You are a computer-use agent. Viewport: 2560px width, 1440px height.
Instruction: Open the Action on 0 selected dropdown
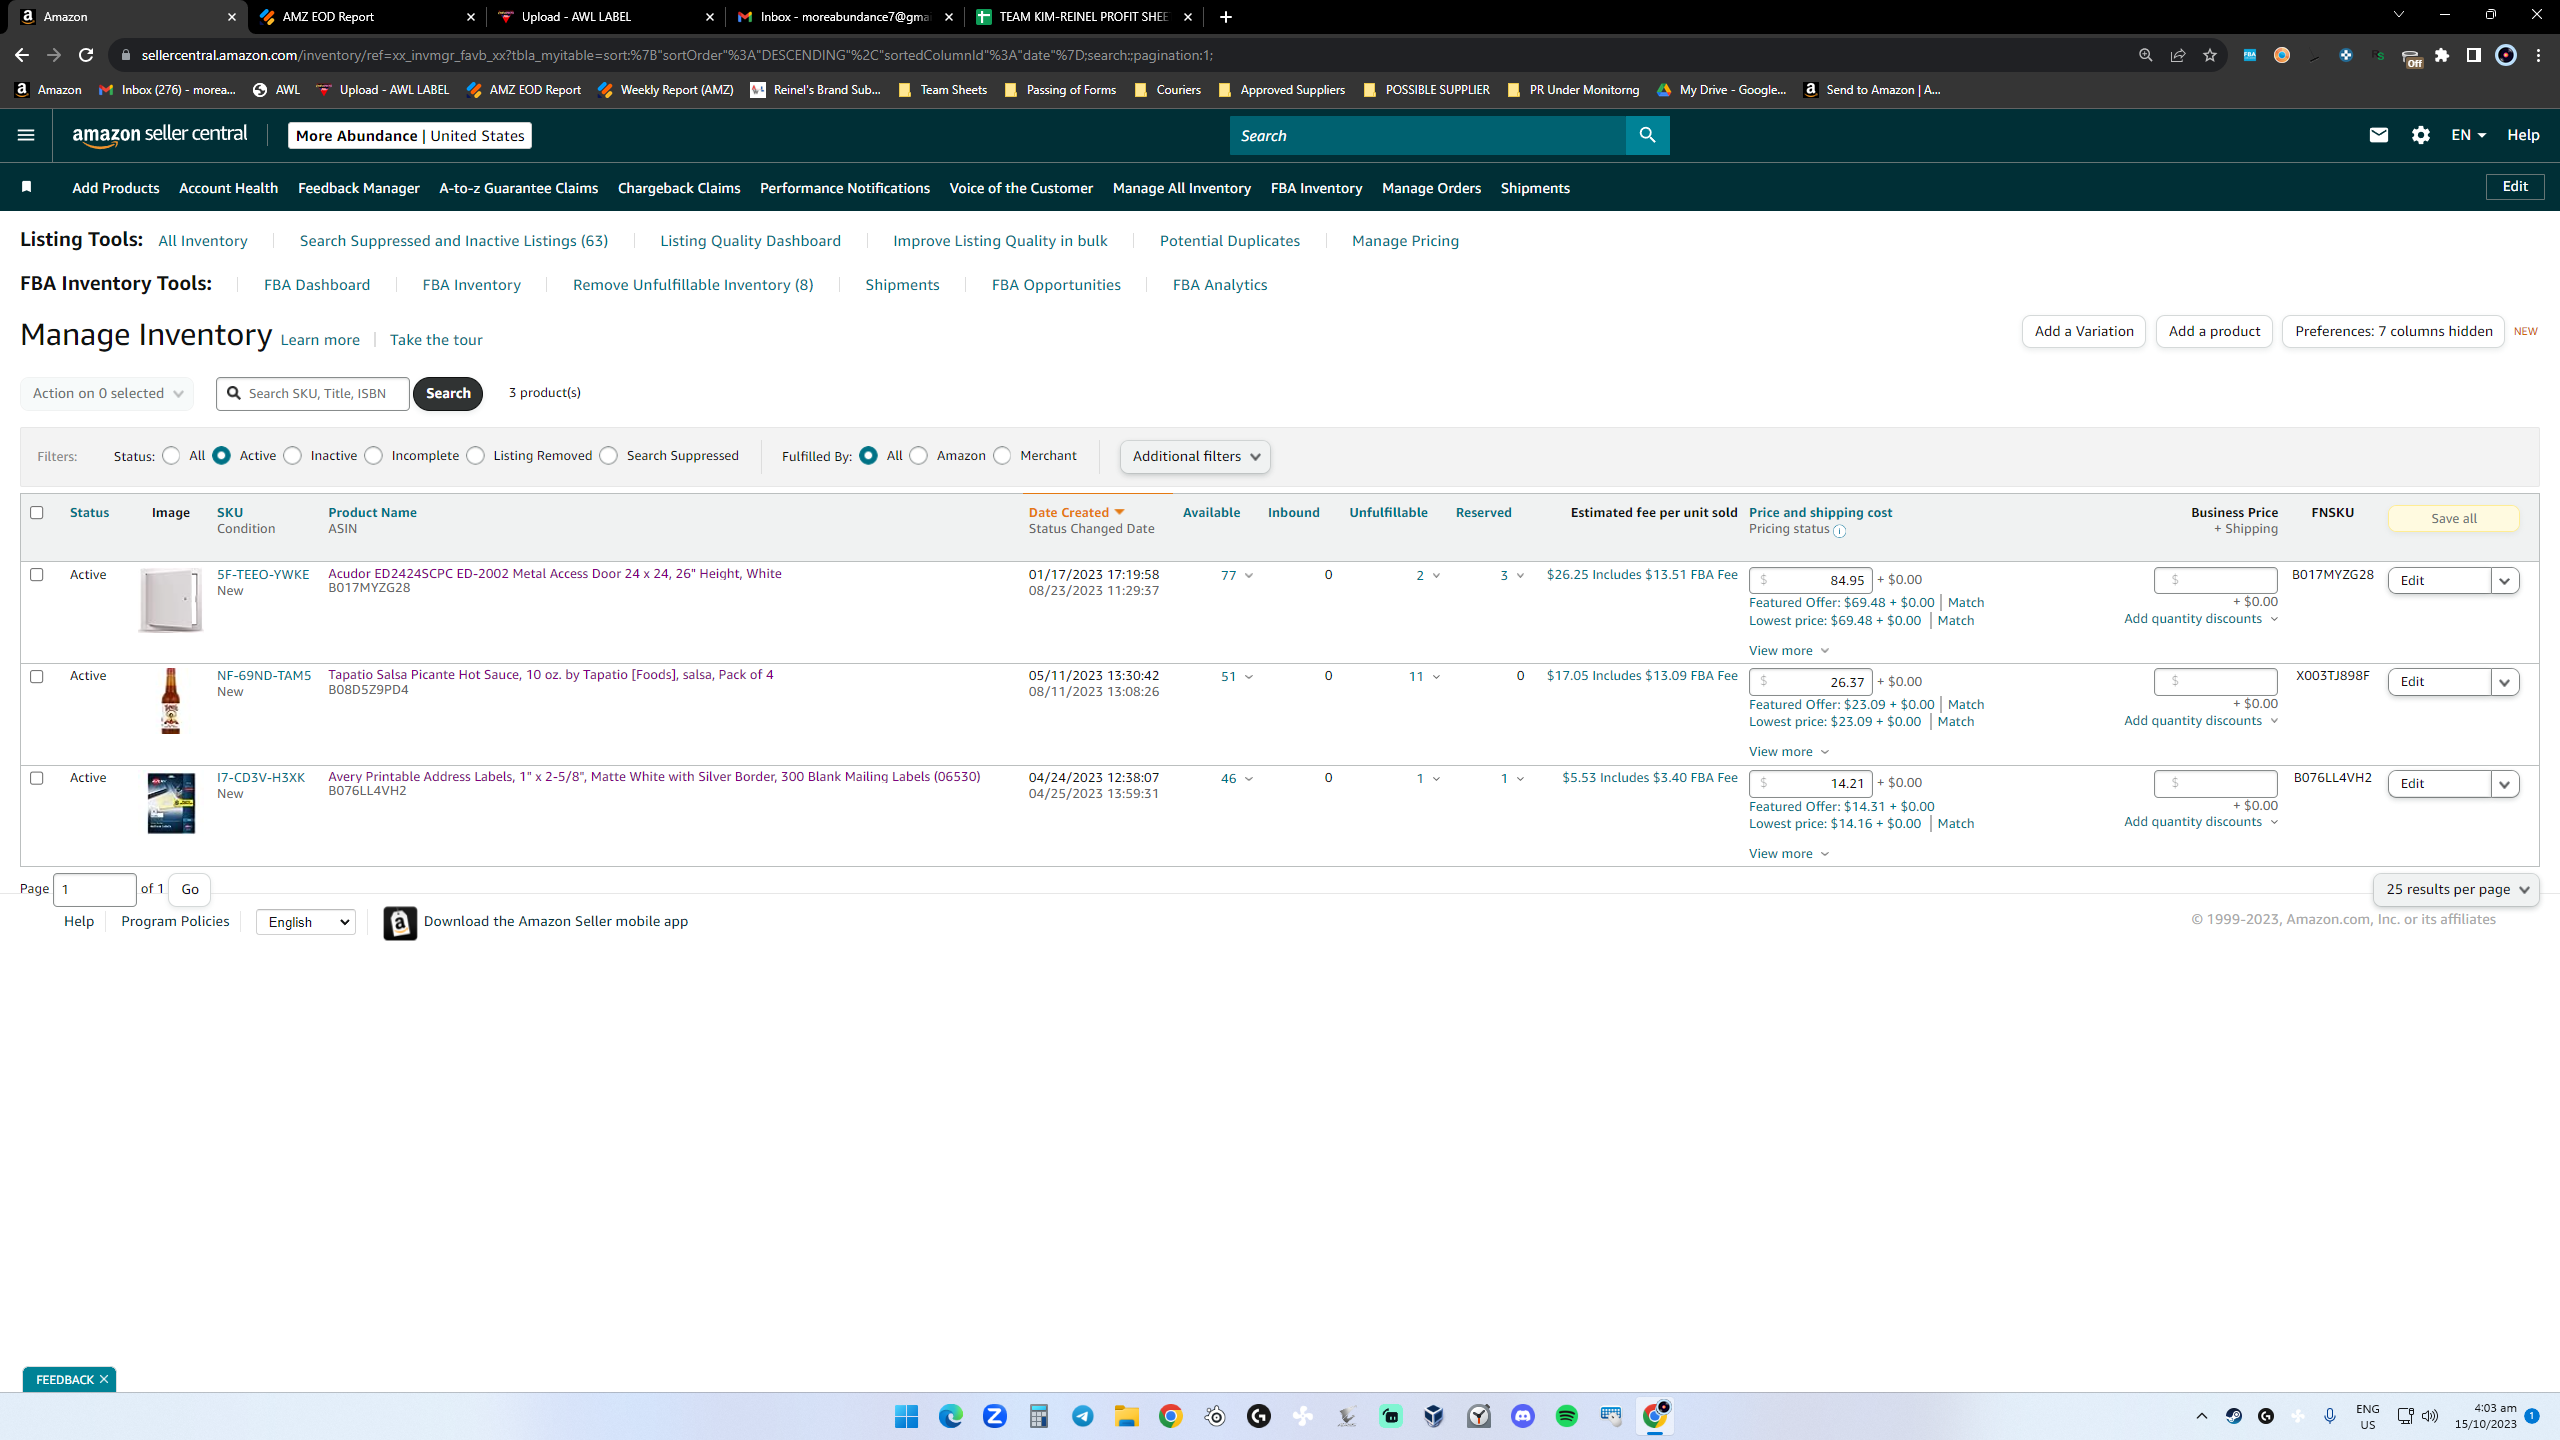click(107, 393)
